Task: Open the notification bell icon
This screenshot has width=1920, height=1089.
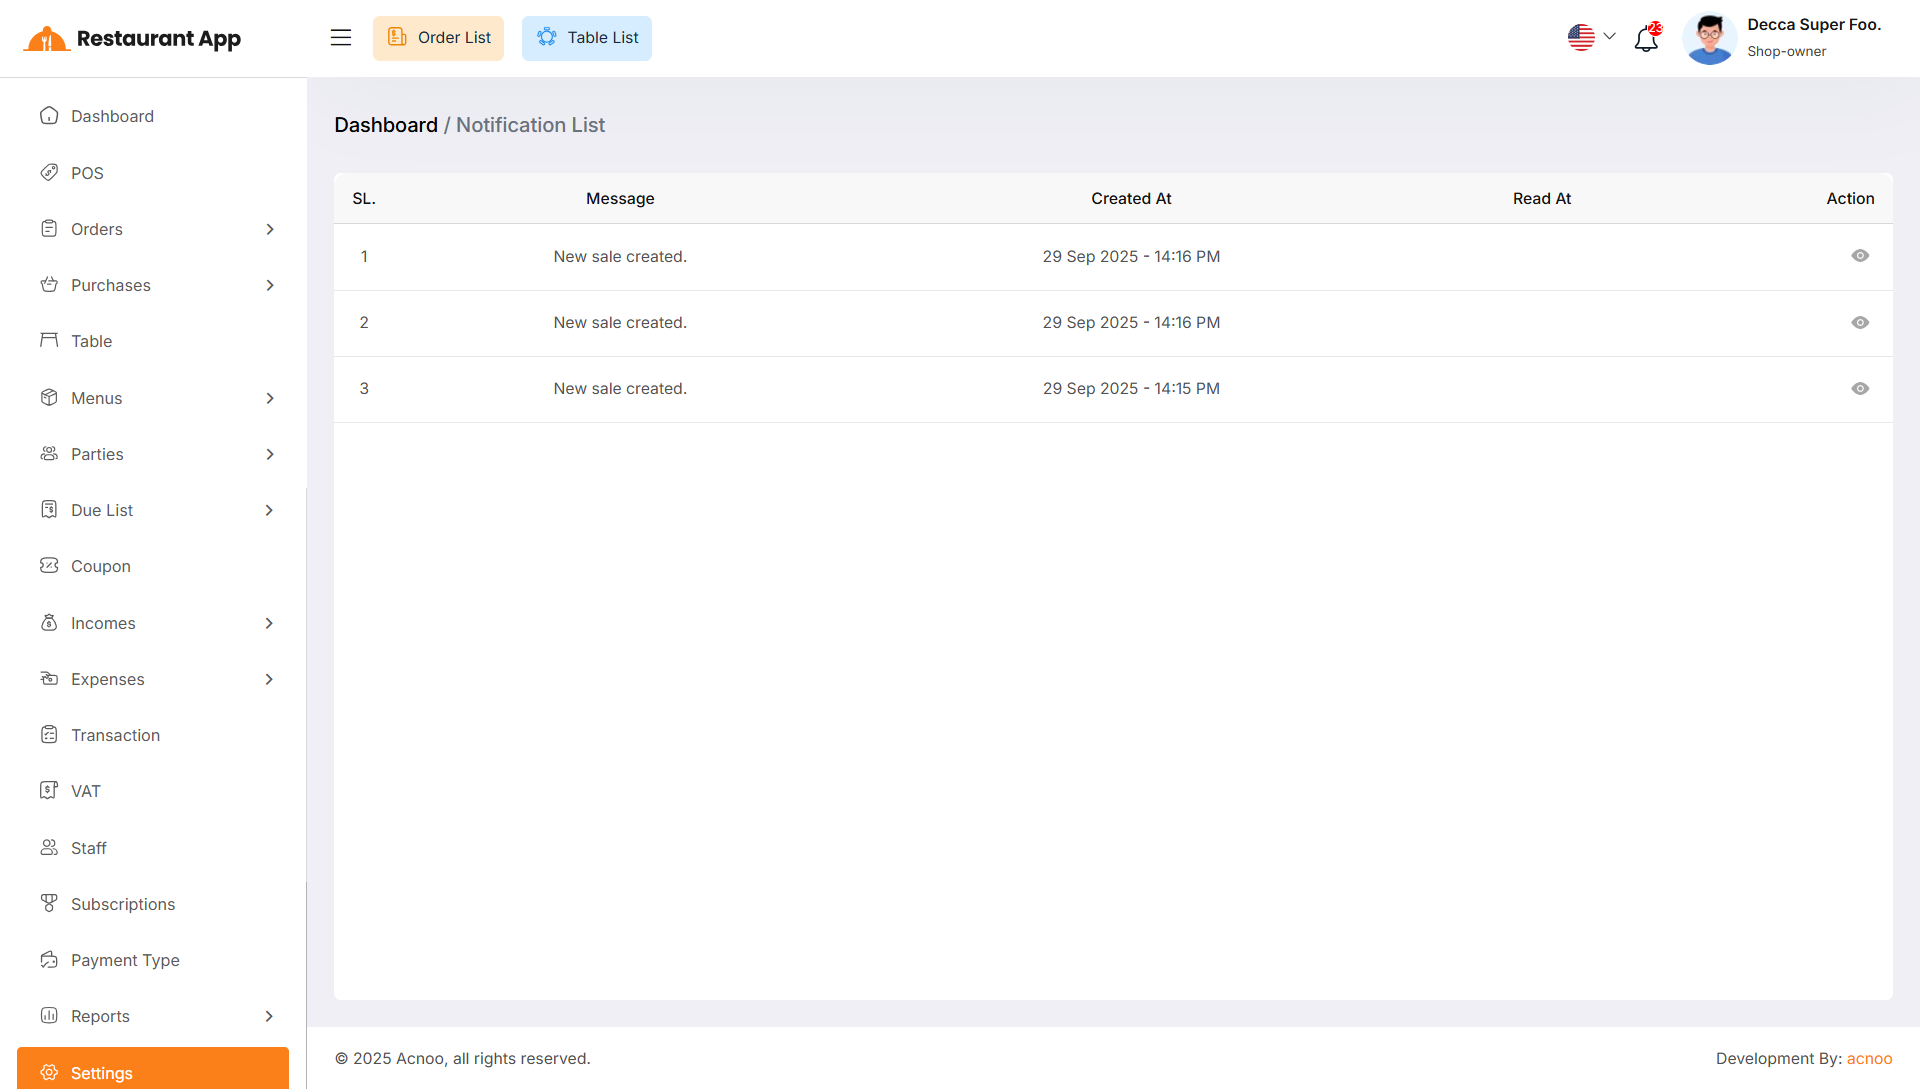Action: click(x=1646, y=39)
